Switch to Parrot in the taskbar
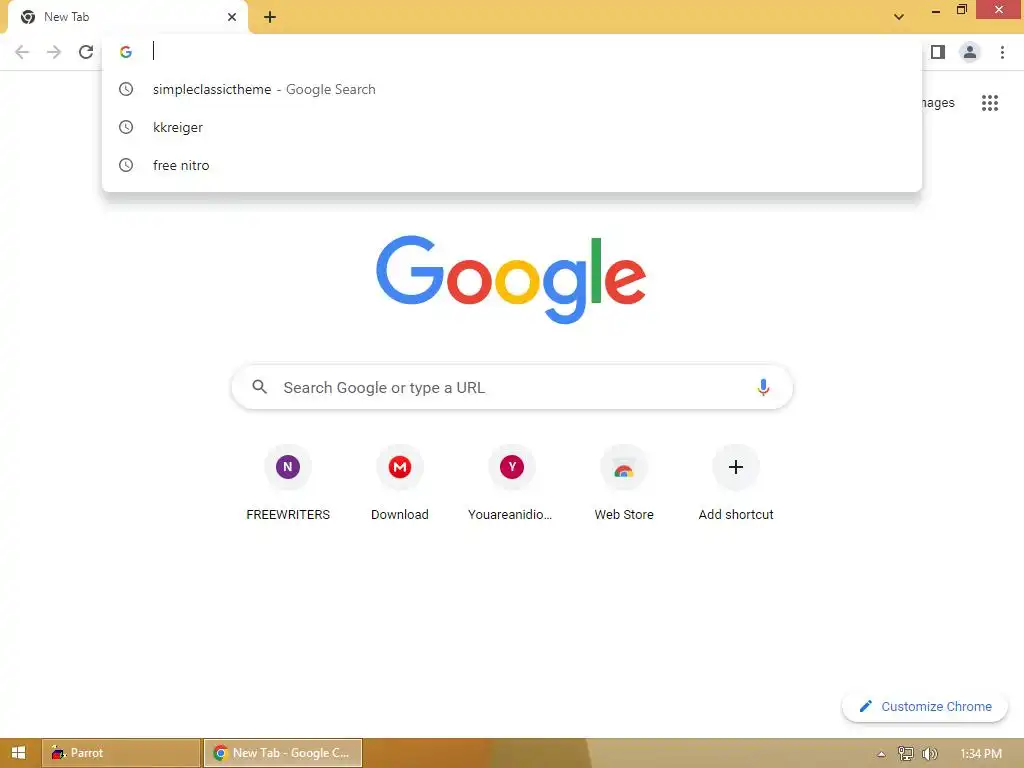 [121, 753]
